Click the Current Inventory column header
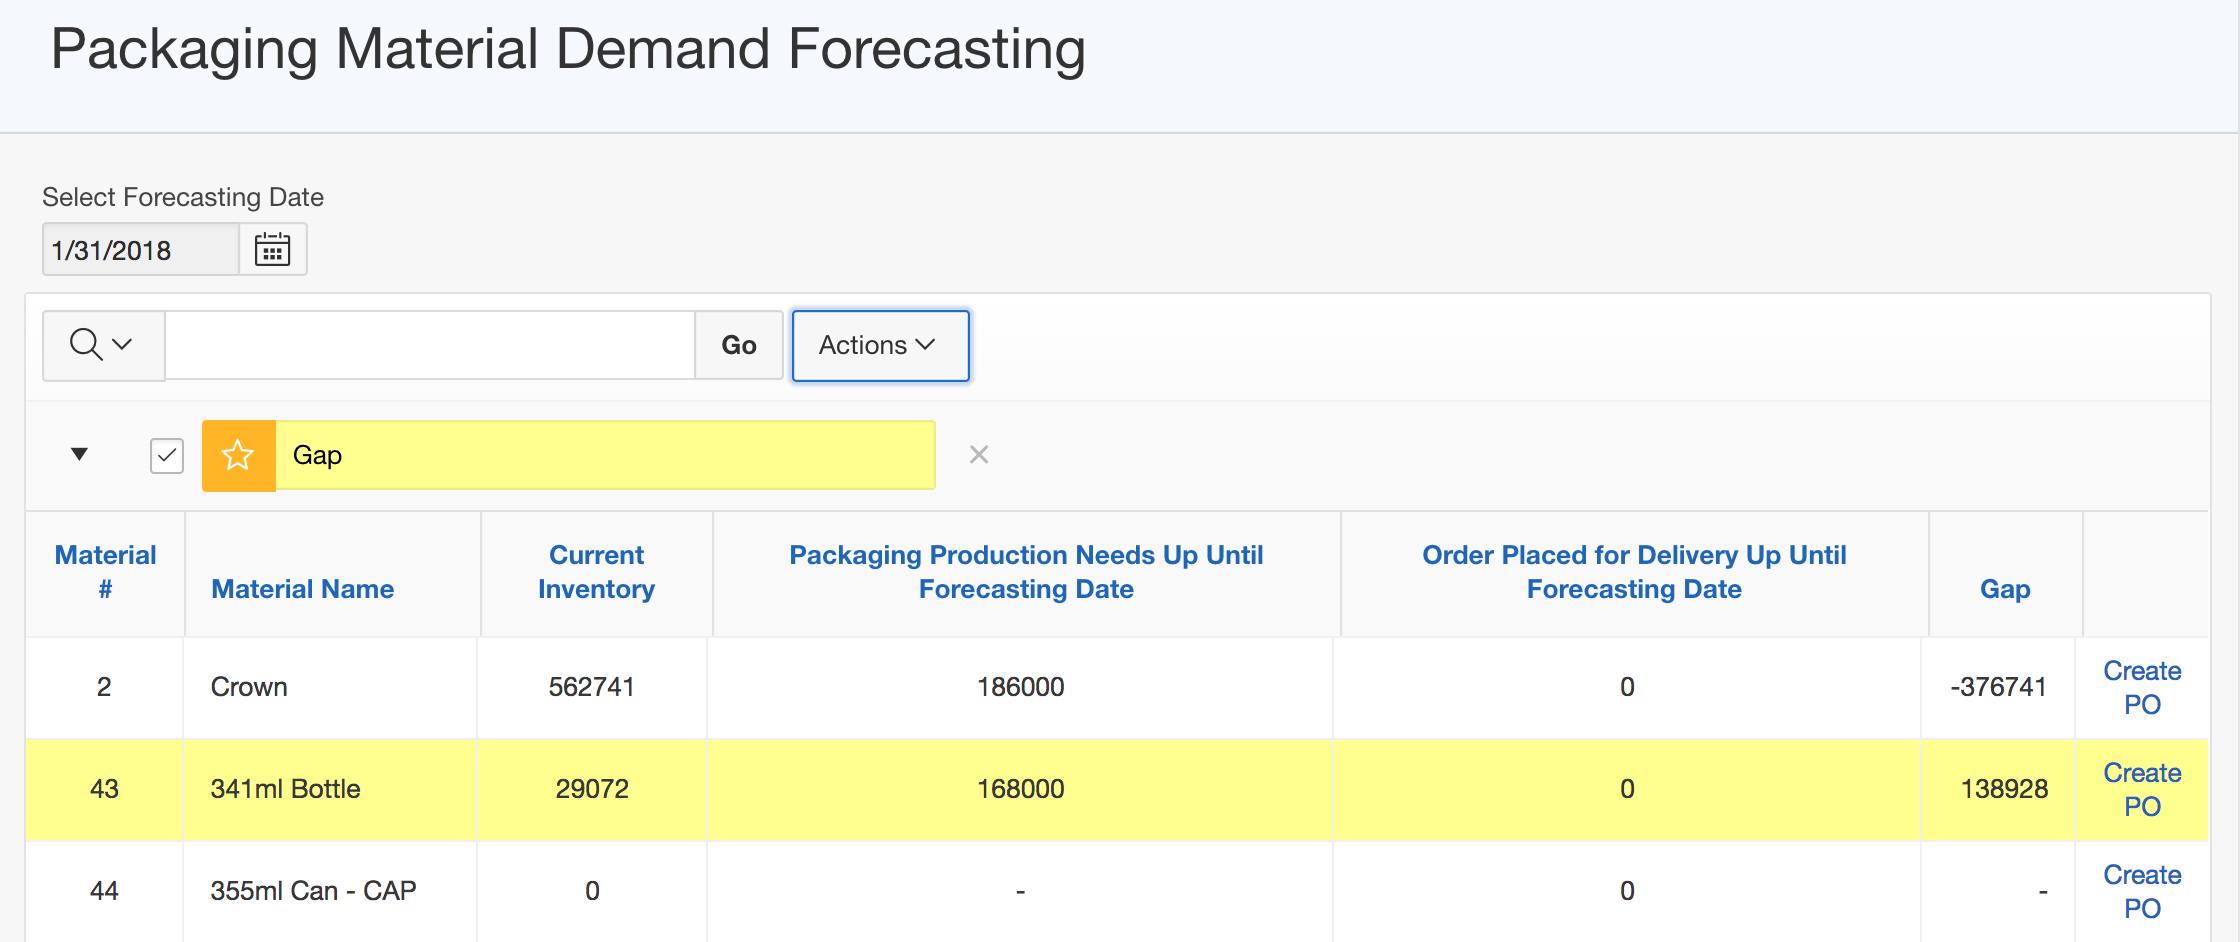Screen dimensions: 2240x942 tap(596, 572)
